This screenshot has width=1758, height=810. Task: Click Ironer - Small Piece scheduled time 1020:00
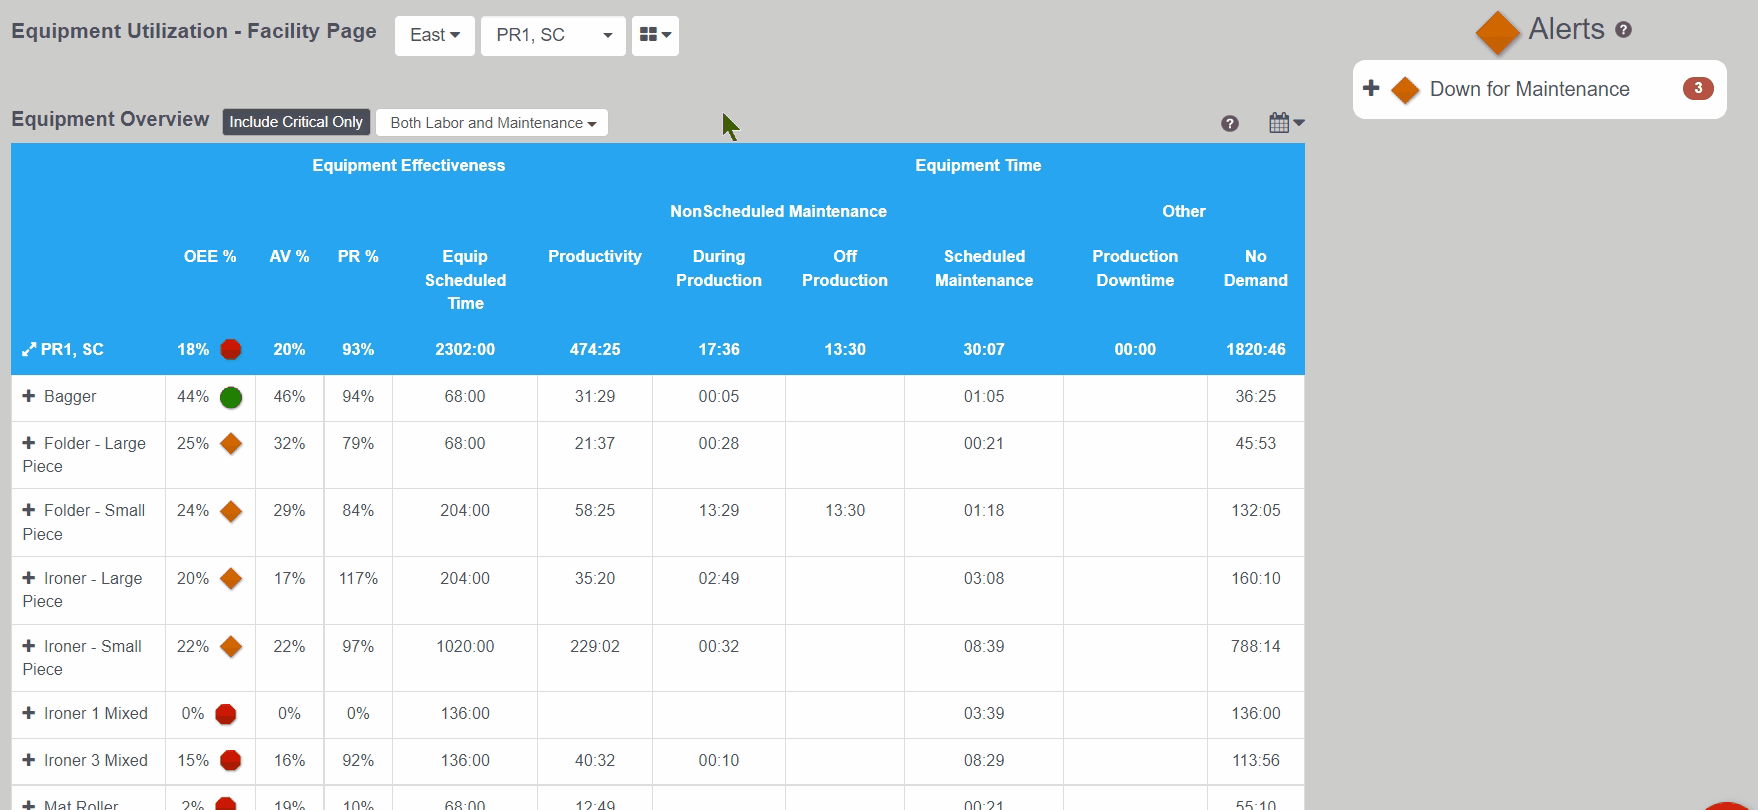click(465, 646)
